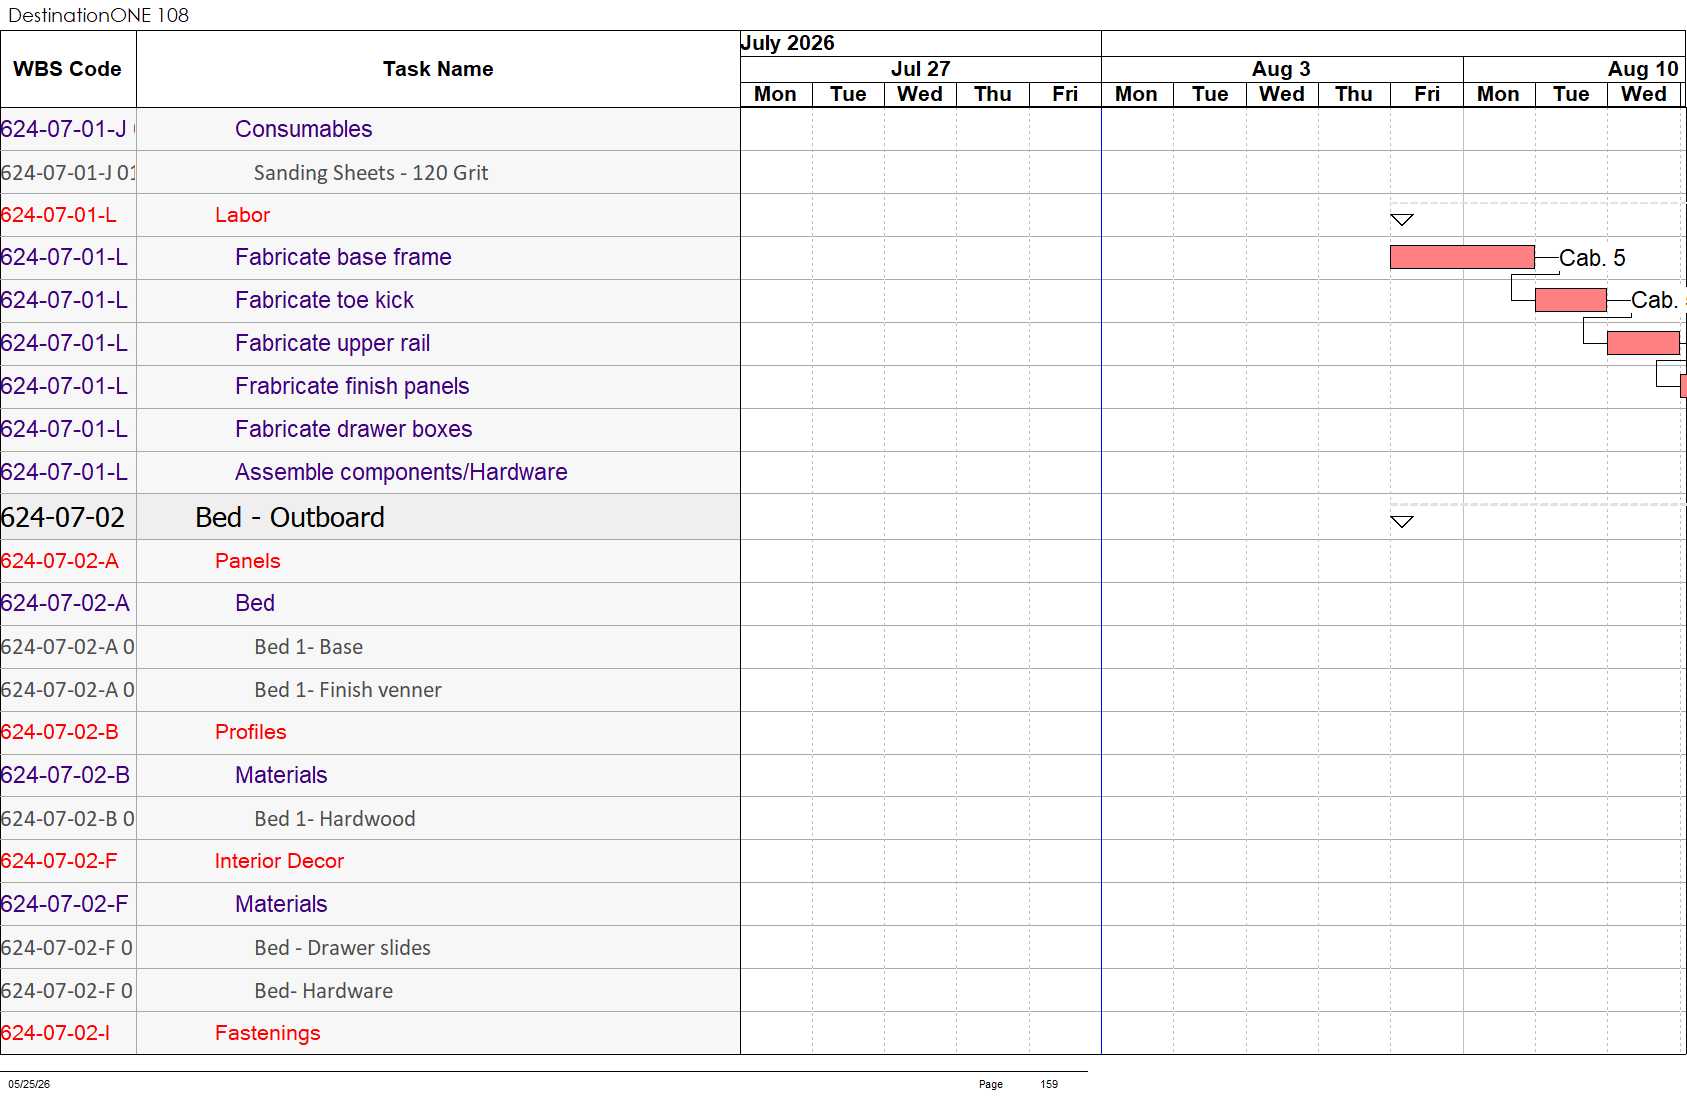The width and height of the screenshot is (1687, 1097).
Task: Select the Jul 27 week header
Action: 920,69
